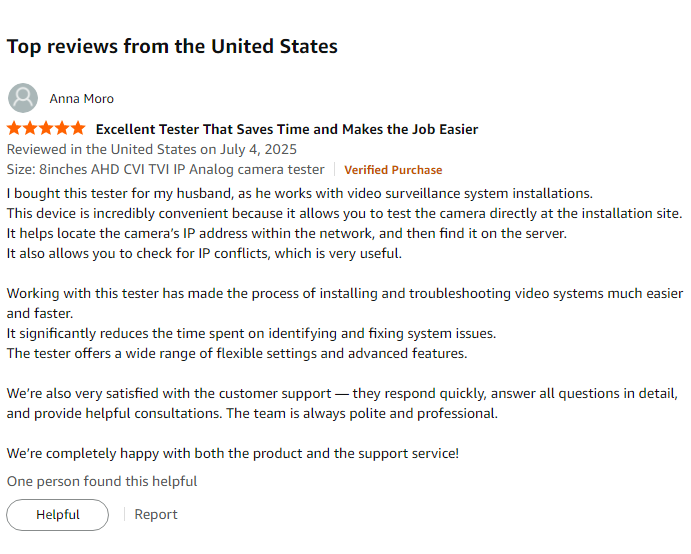691x554 pixels.
Task: Click the 'Top reviews from the United States' heading
Action: point(172,46)
